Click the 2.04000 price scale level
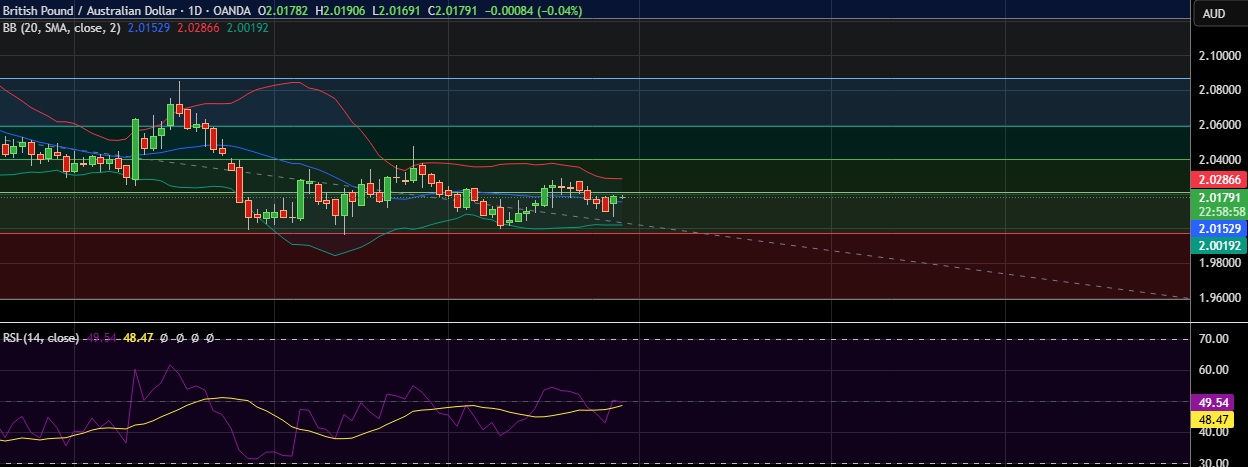Screen dimensions: 1248x467 coord(1219,159)
